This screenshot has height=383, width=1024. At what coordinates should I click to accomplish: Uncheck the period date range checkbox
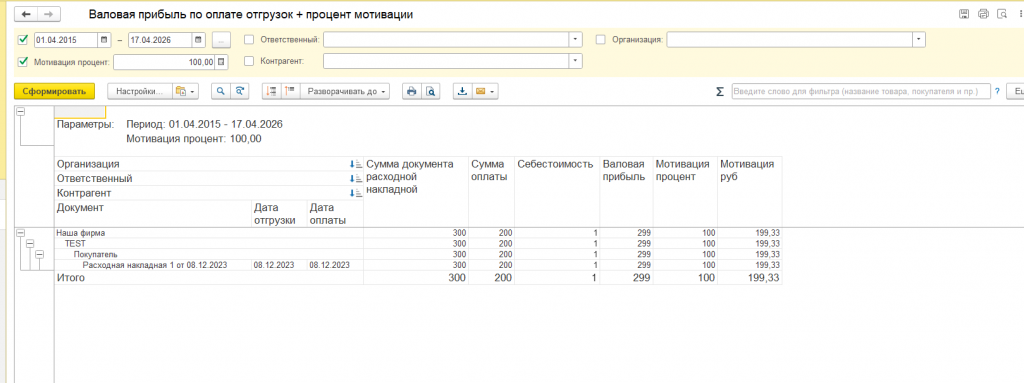[24, 40]
